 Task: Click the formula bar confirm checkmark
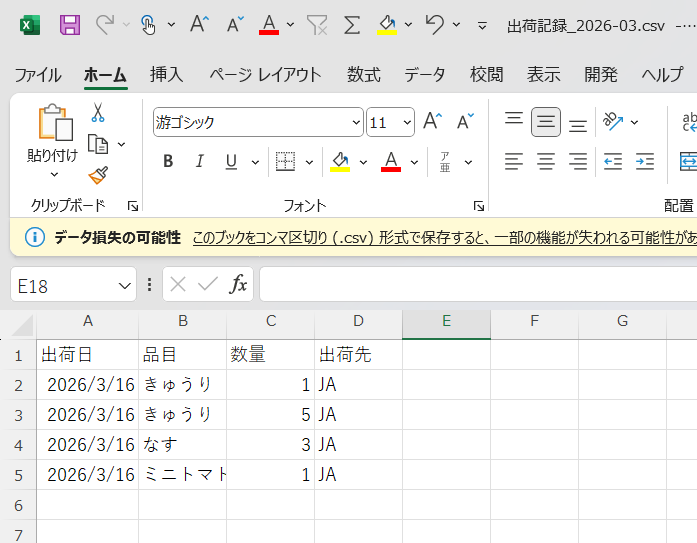[208, 284]
